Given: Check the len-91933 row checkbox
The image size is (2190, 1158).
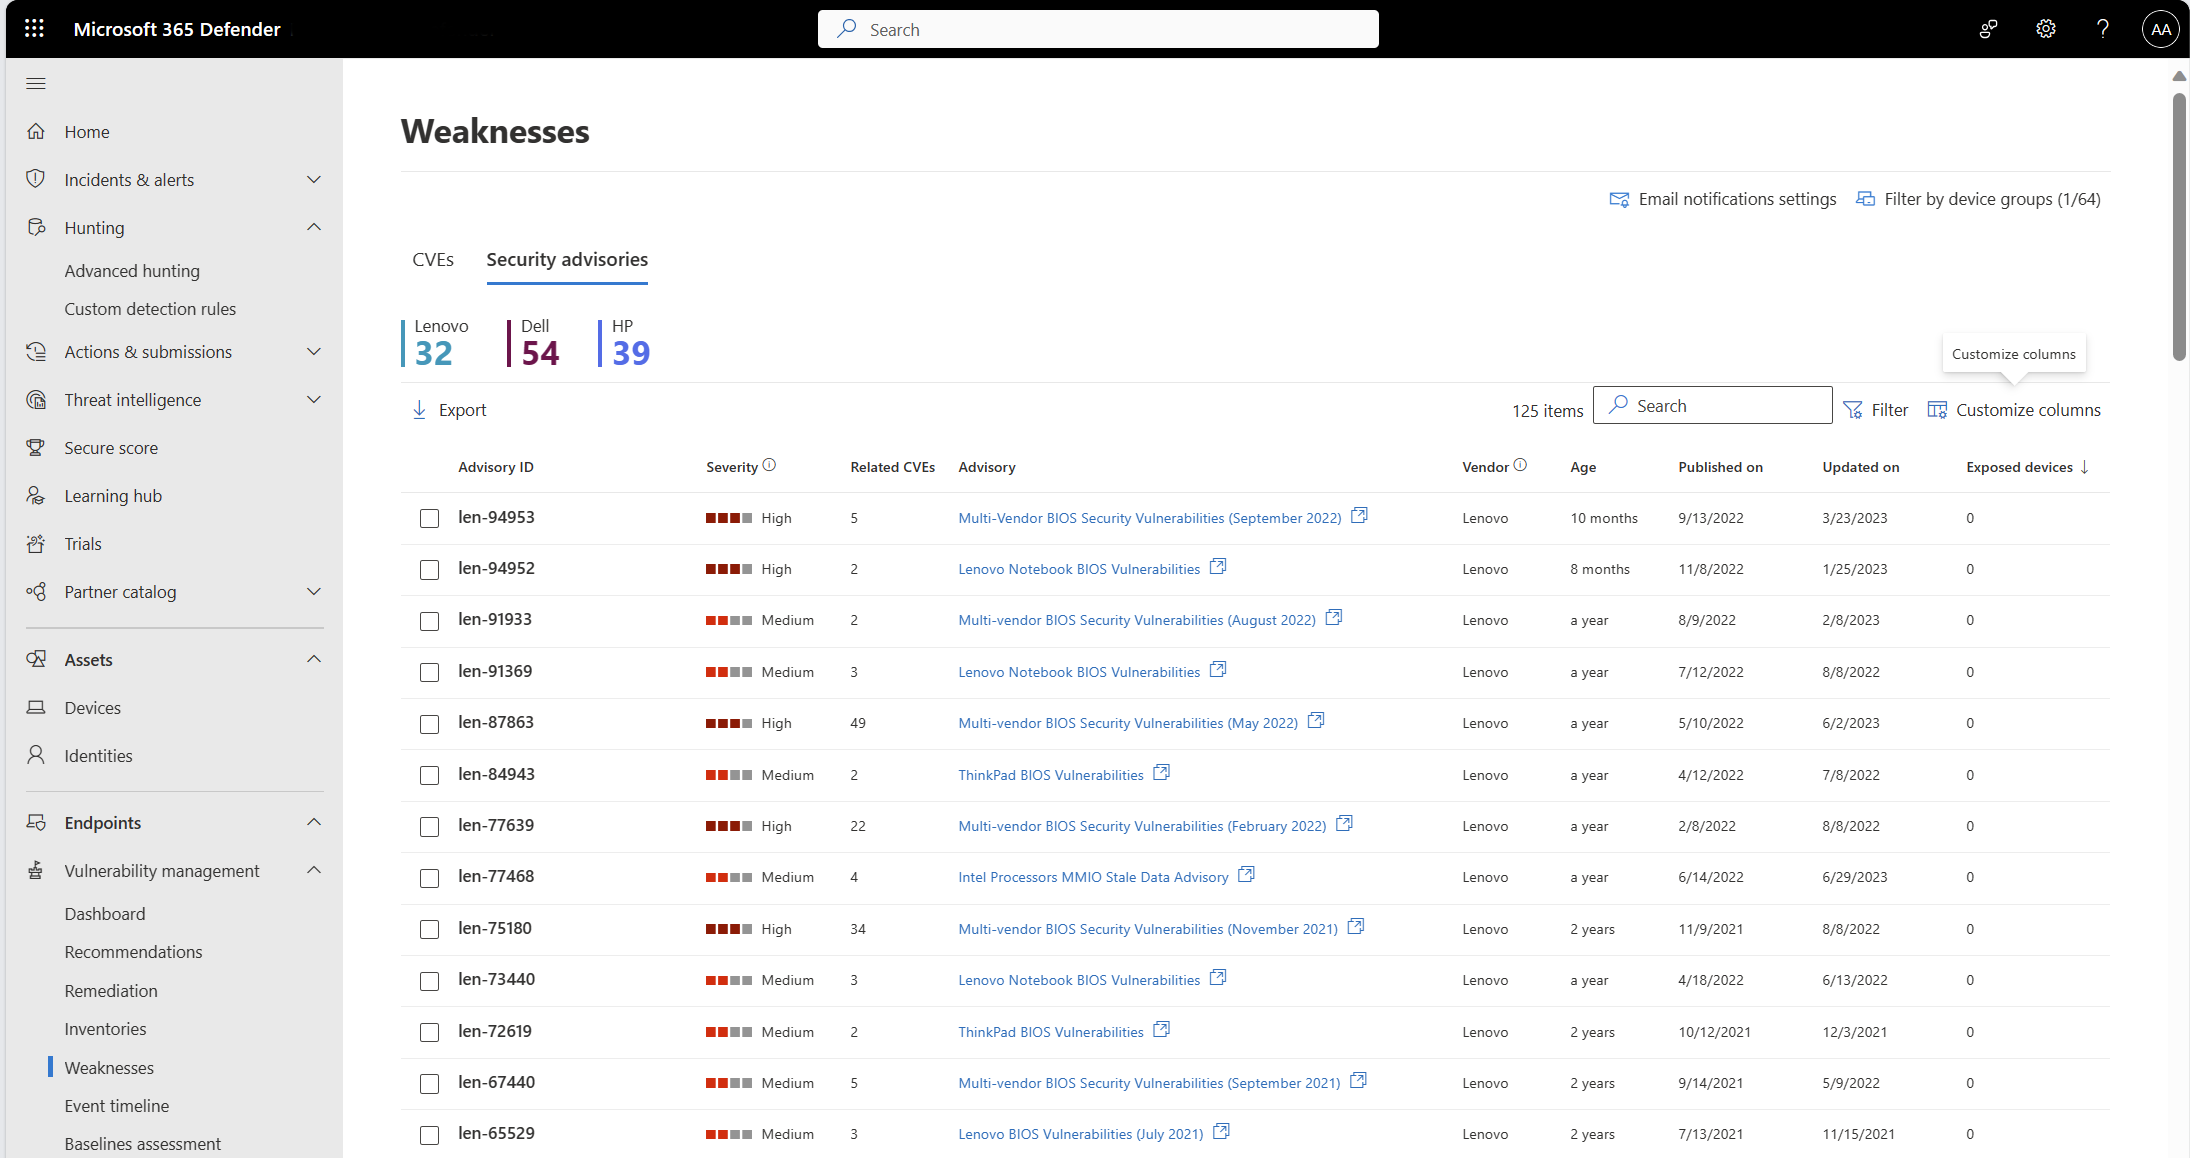Looking at the screenshot, I should (429, 621).
